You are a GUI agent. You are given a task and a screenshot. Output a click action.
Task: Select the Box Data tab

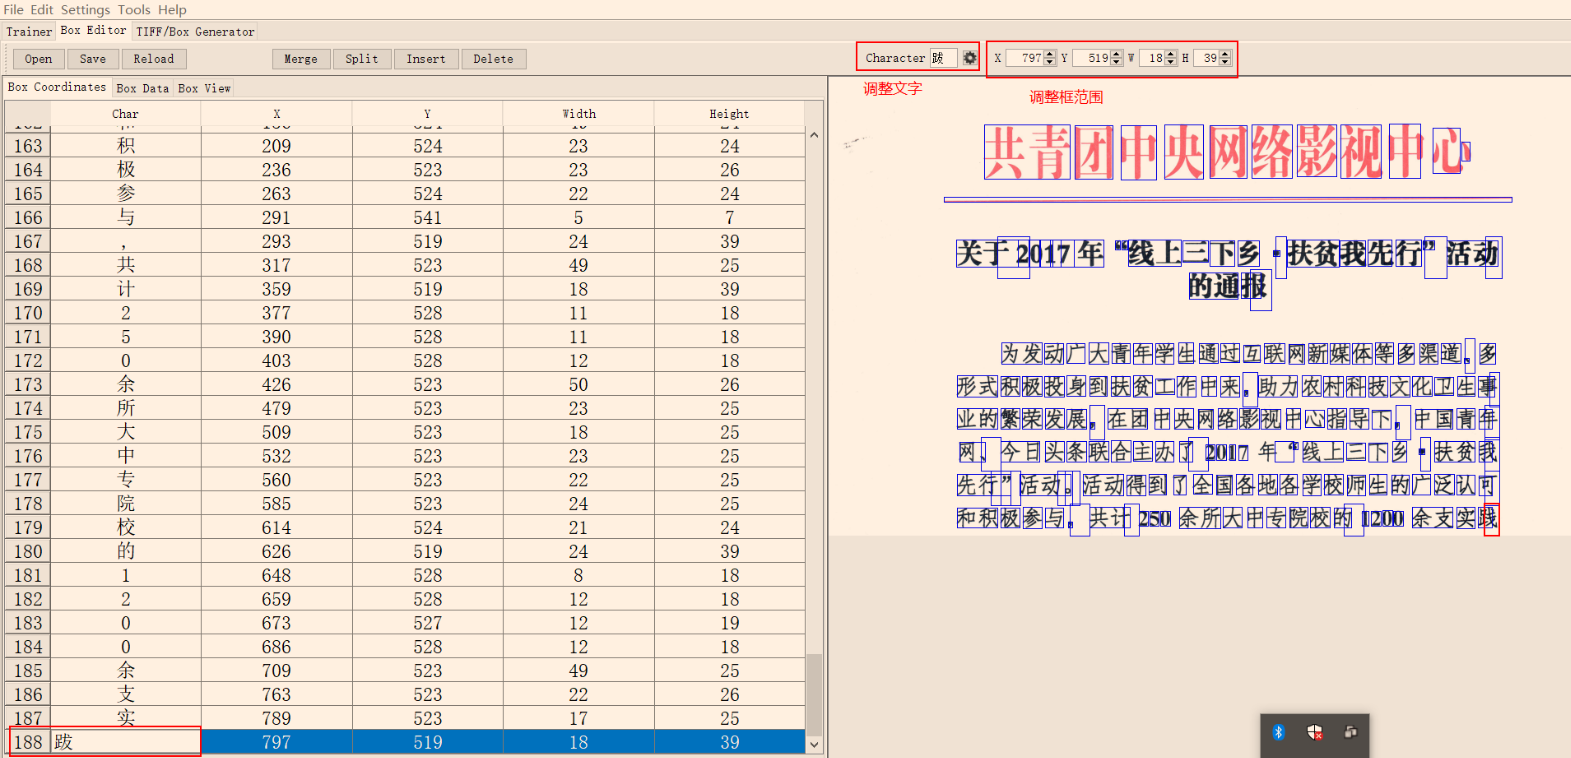pyautogui.click(x=143, y=88)
